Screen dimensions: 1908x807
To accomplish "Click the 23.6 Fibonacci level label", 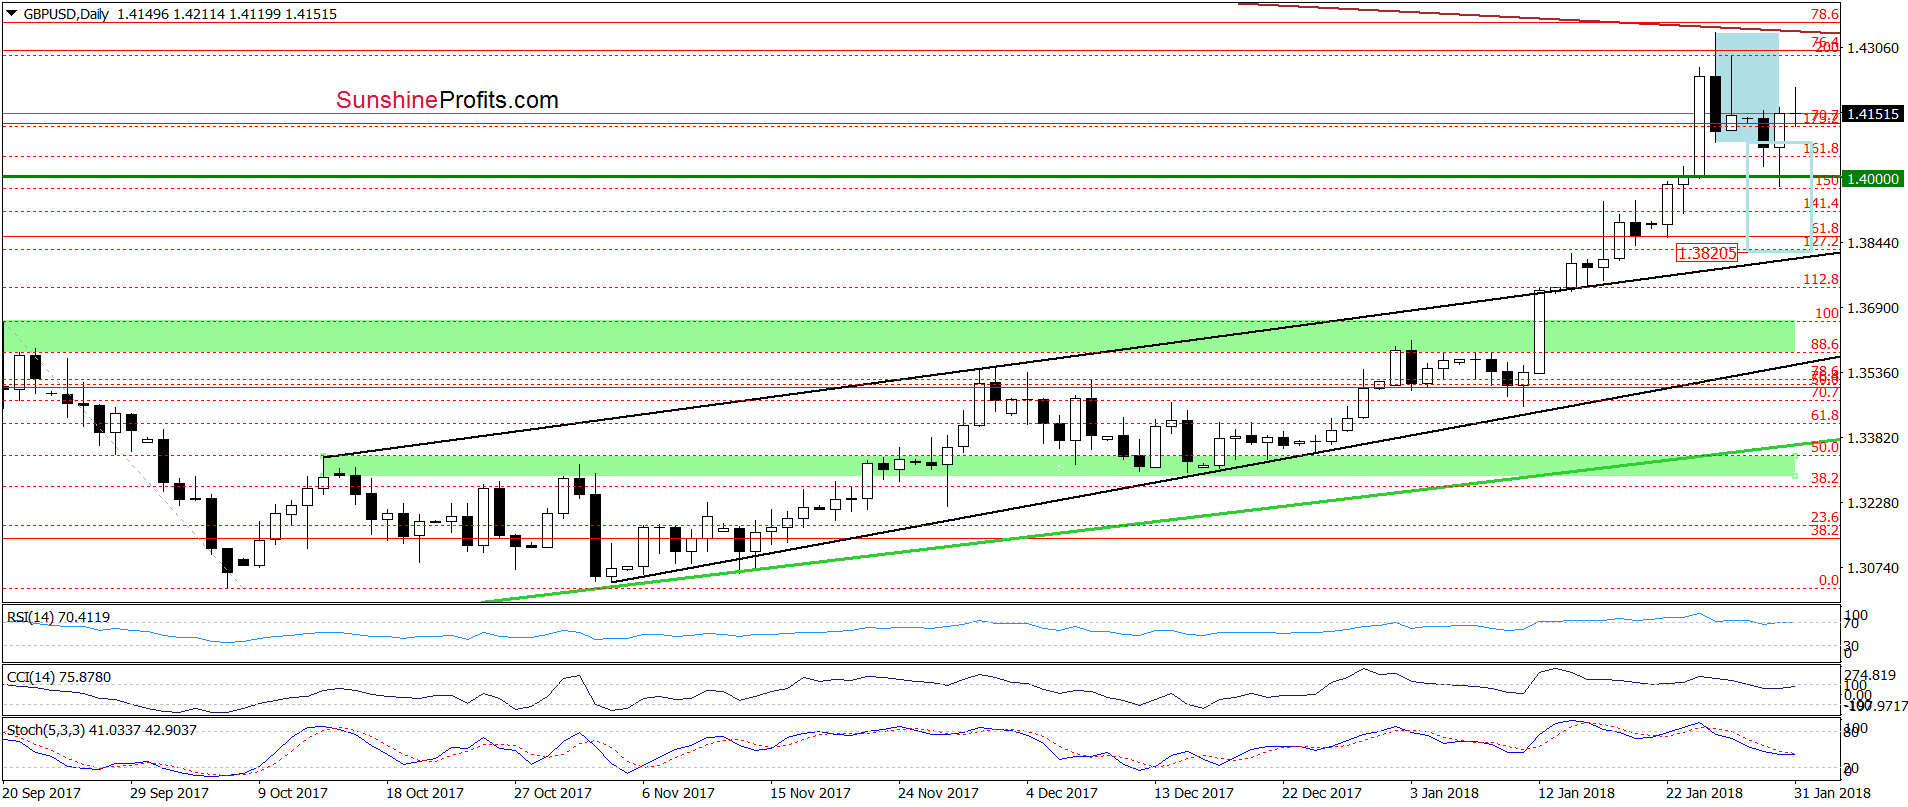I will coord(1825,517).
